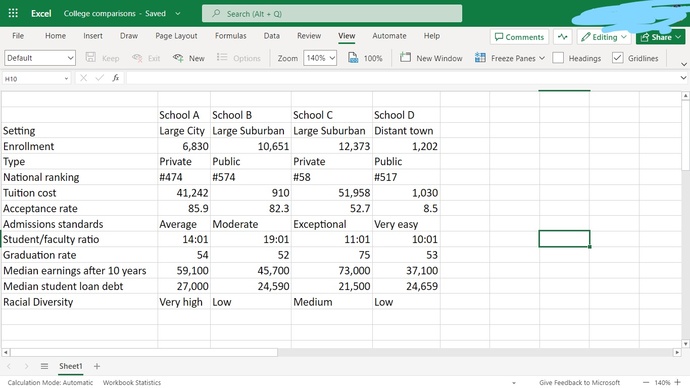The width and height of the screenshot is (690, 388).
Task: Open sheet view Options
Action: point(239,58)
